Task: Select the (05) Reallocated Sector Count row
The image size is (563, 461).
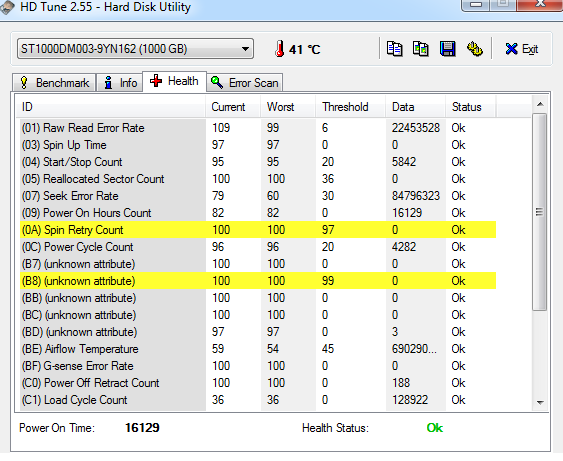Action: 258,179
